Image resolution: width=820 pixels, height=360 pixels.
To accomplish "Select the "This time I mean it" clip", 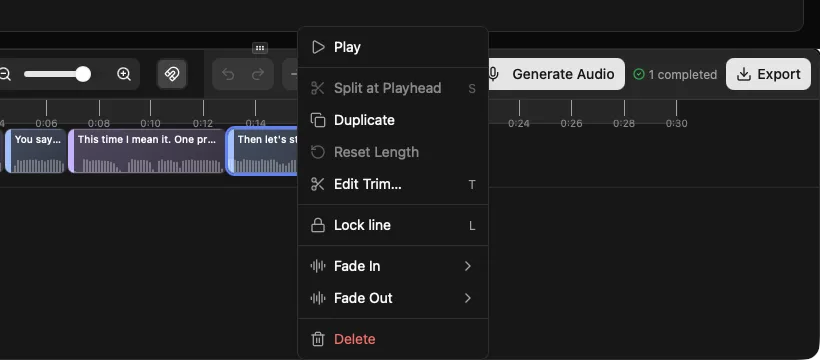I will pyautogui.click(x=147, y=151).
